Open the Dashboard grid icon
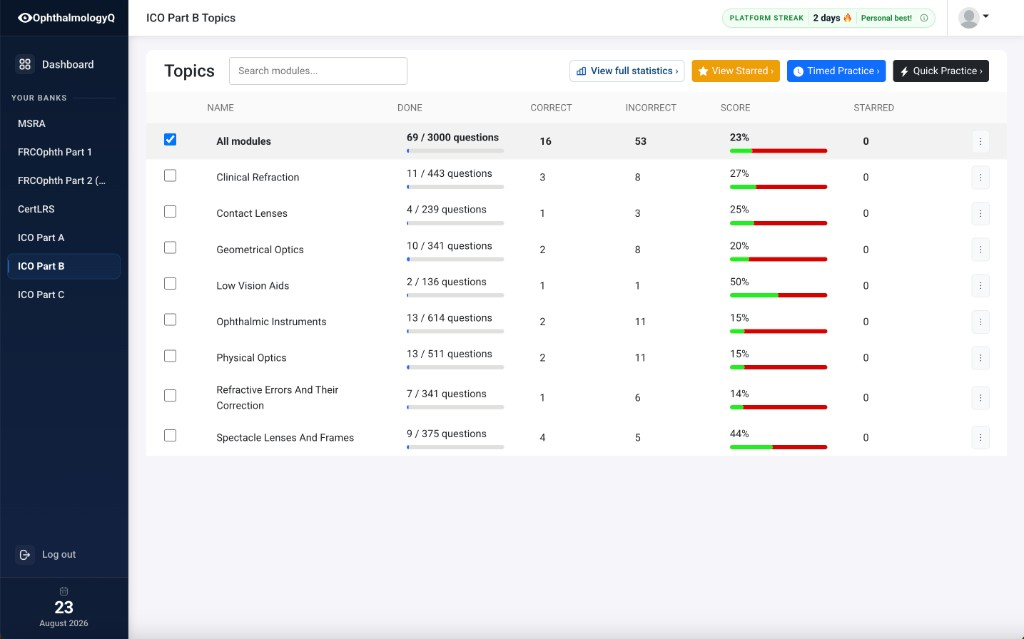Viewport: 1024px width, 639px height. (x=25, y=64)
